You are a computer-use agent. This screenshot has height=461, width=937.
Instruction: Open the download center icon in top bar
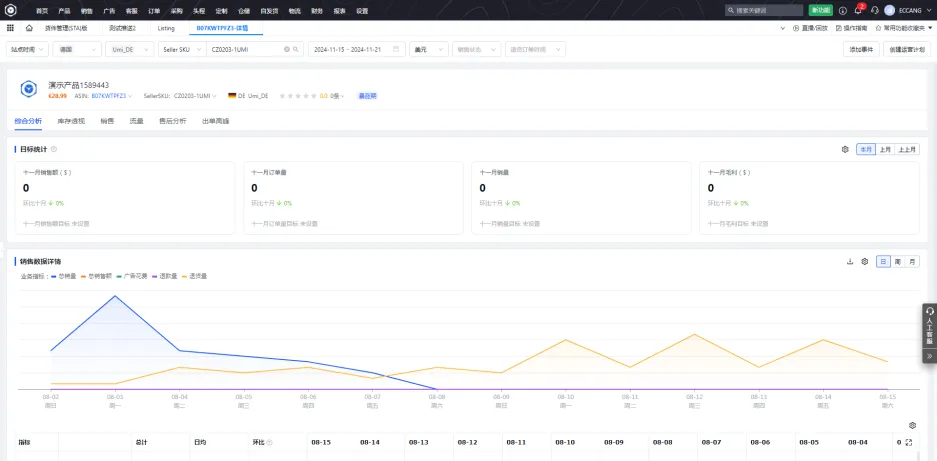(x=843, y=10)
